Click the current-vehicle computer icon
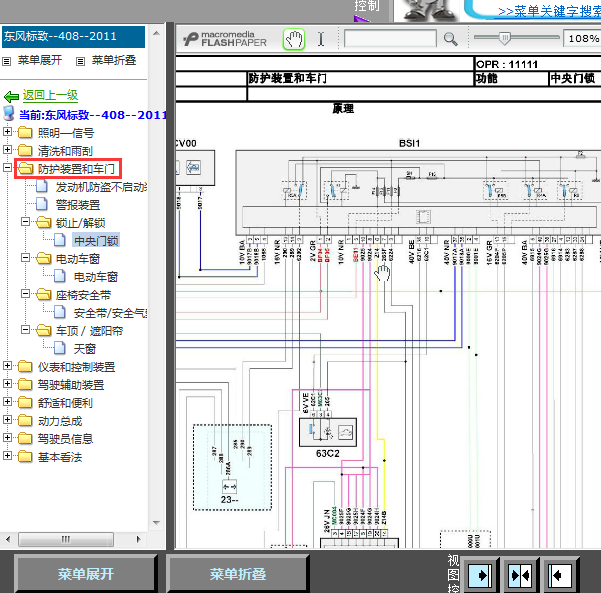The image size is (601, 593). (x=8, y=114)
